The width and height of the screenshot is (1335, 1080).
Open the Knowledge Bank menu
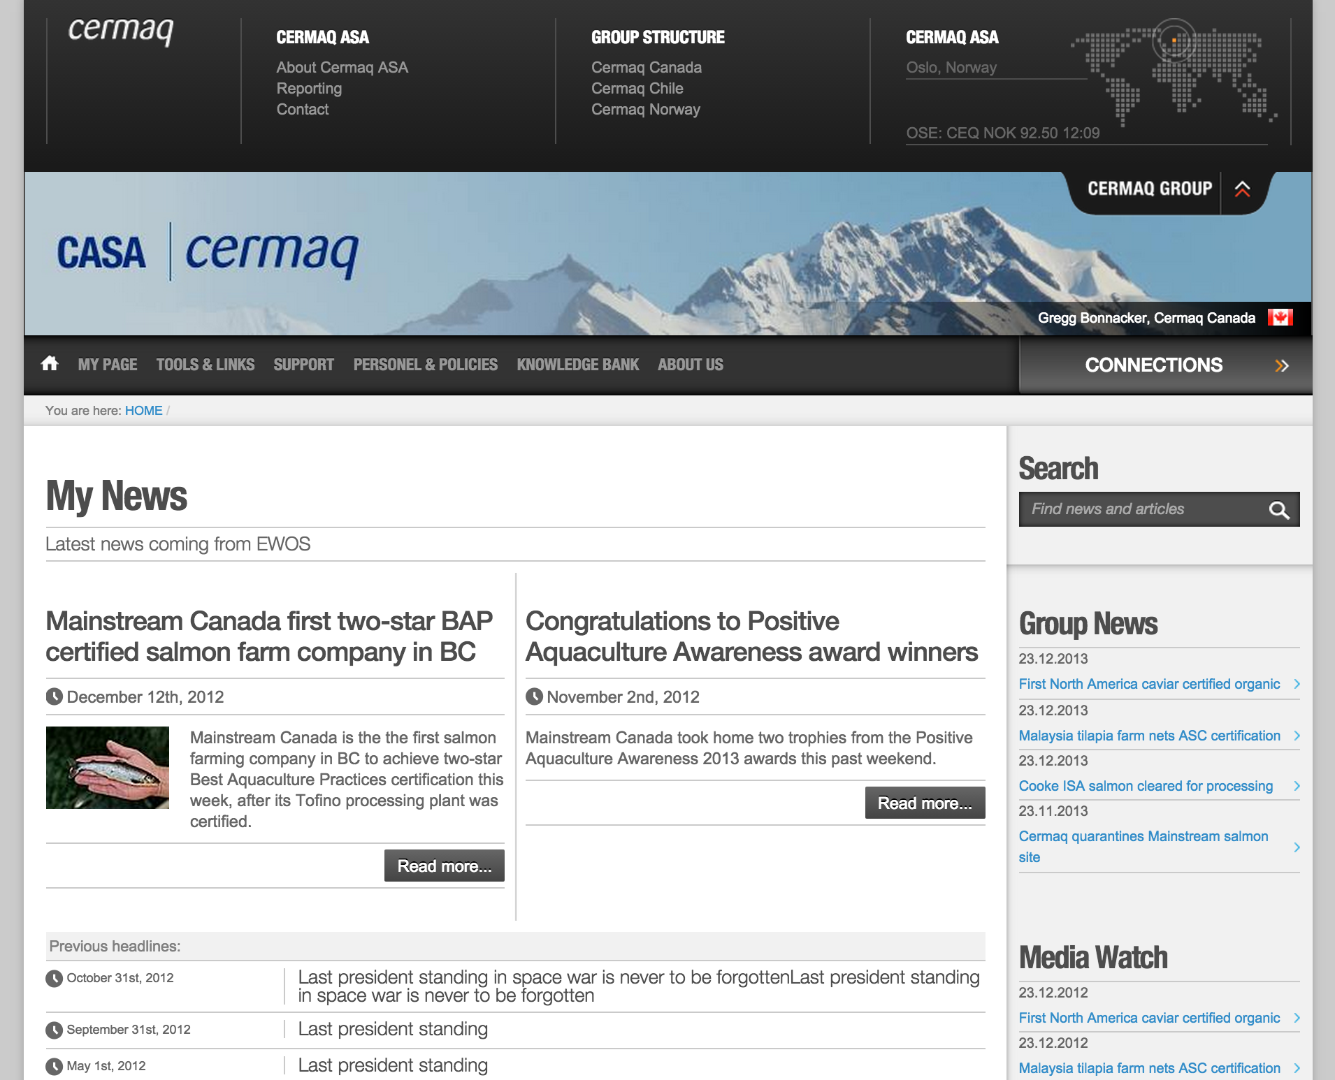tap(577, 365)
